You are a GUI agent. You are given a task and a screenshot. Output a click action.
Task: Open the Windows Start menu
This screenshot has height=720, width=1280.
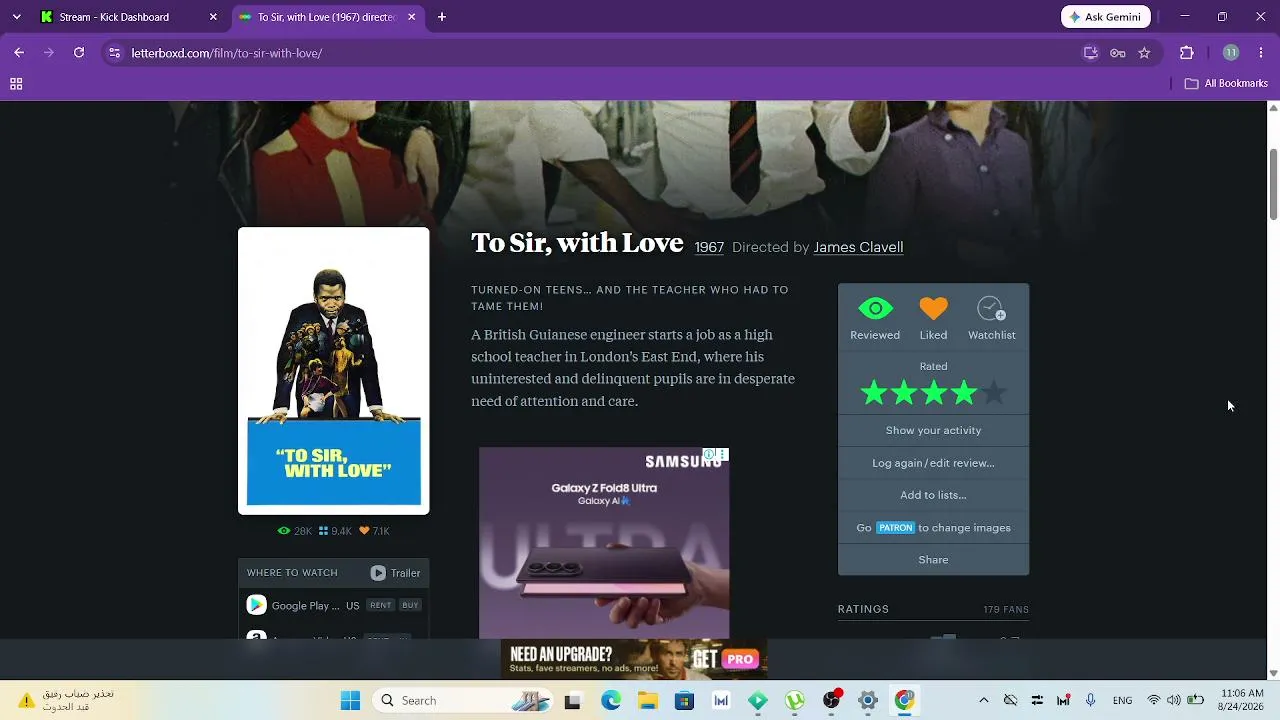[350, 701]
